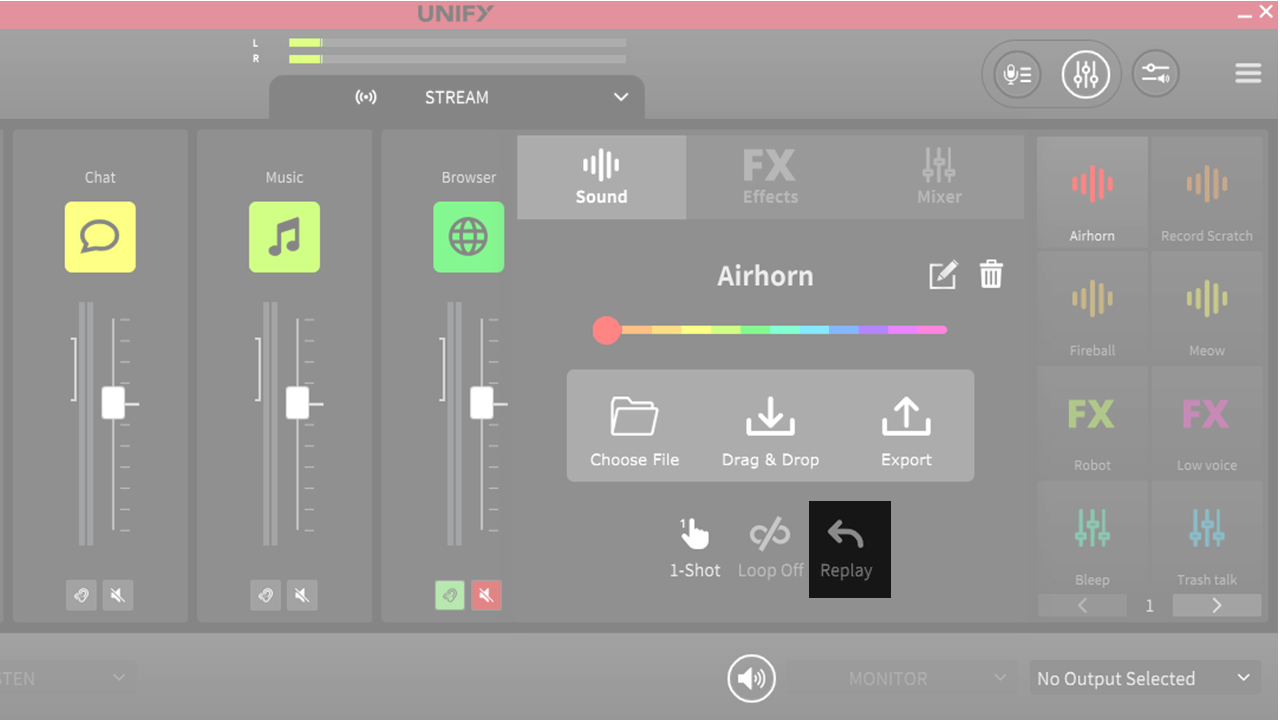Click the Music fader handle
1280x720 pixels.
click(297, 403)
